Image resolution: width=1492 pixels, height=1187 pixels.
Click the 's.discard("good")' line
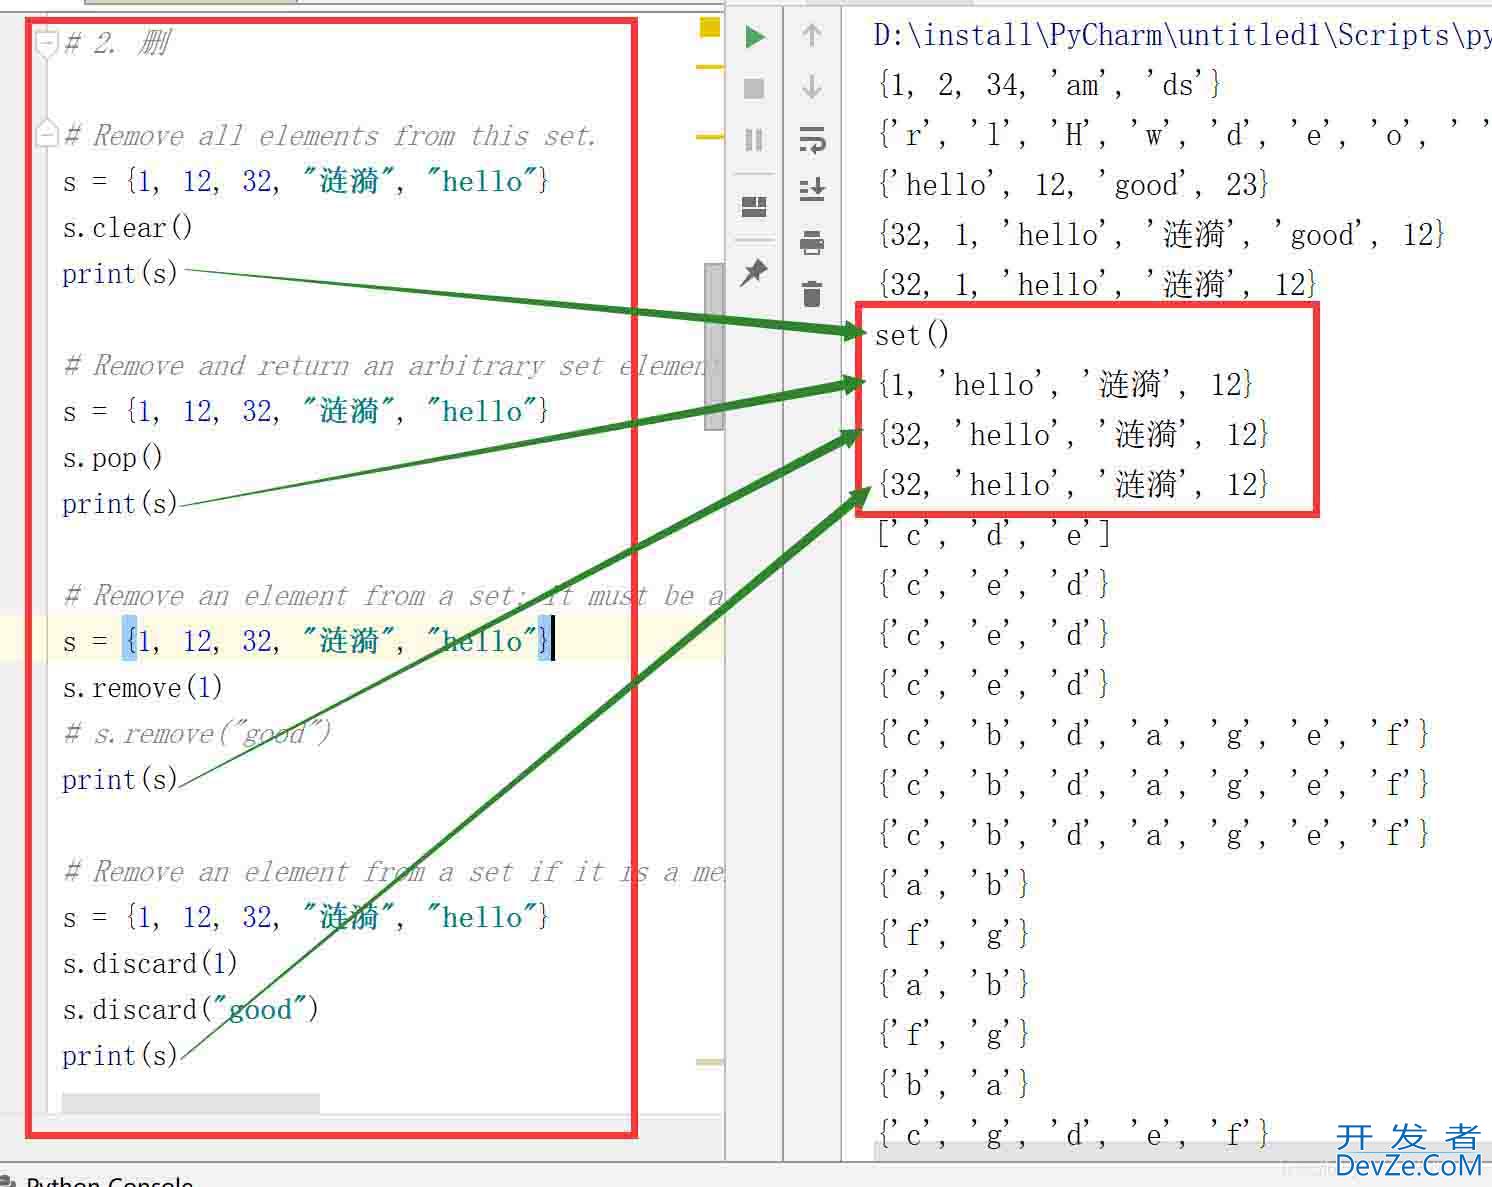[x=190, y=1010]
